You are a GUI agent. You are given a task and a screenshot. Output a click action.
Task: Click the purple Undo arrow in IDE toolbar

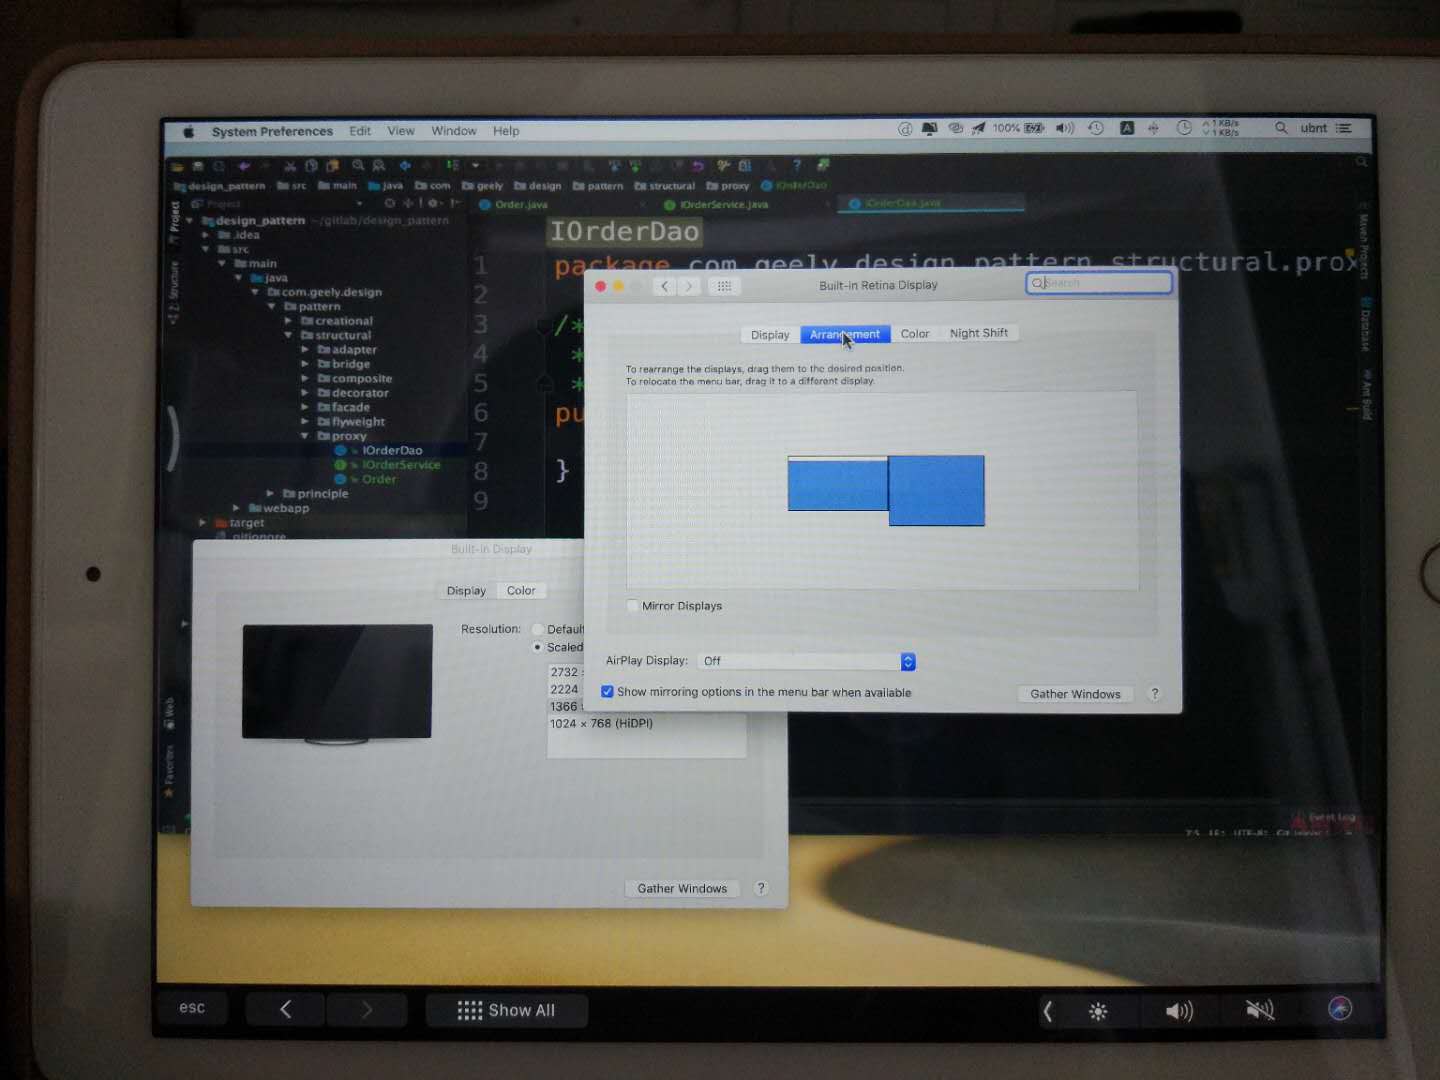244,166
